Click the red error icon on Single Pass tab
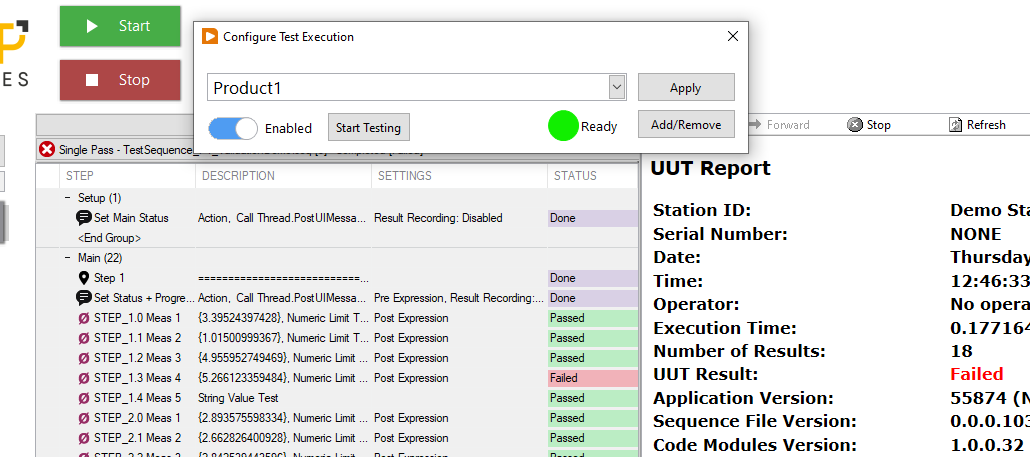The image size is (1030, 457). pos(47,149)
